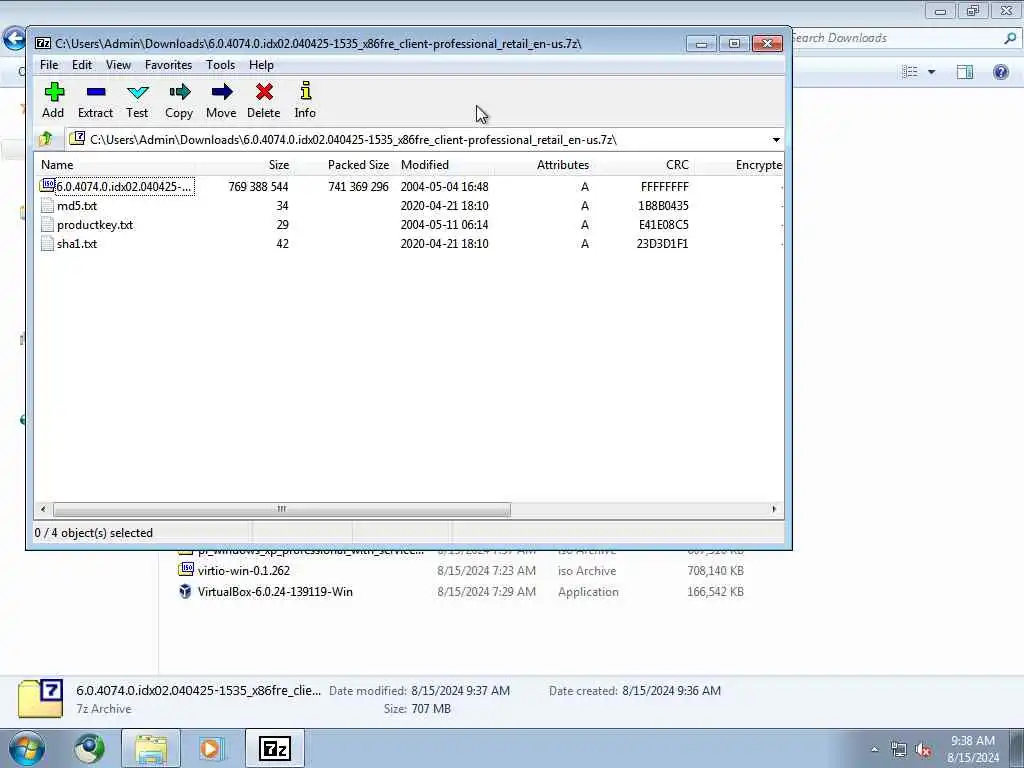Select the sha1.txt file name
The width and height of the screenshot is (1024, 768).
(x=77, y=244)
